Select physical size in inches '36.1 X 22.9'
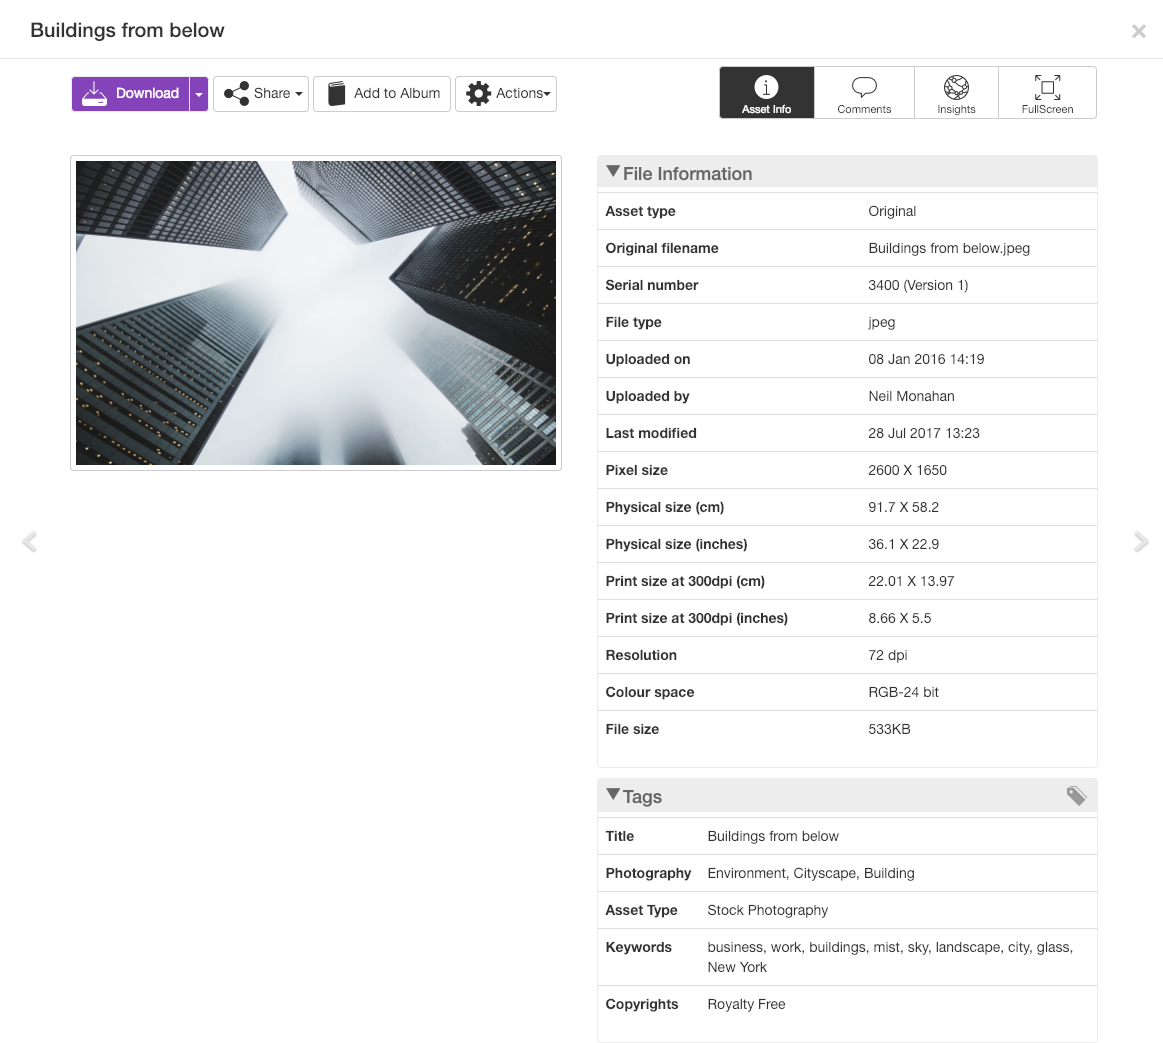Viewport: 1163px width, 1043px height. 903,544
